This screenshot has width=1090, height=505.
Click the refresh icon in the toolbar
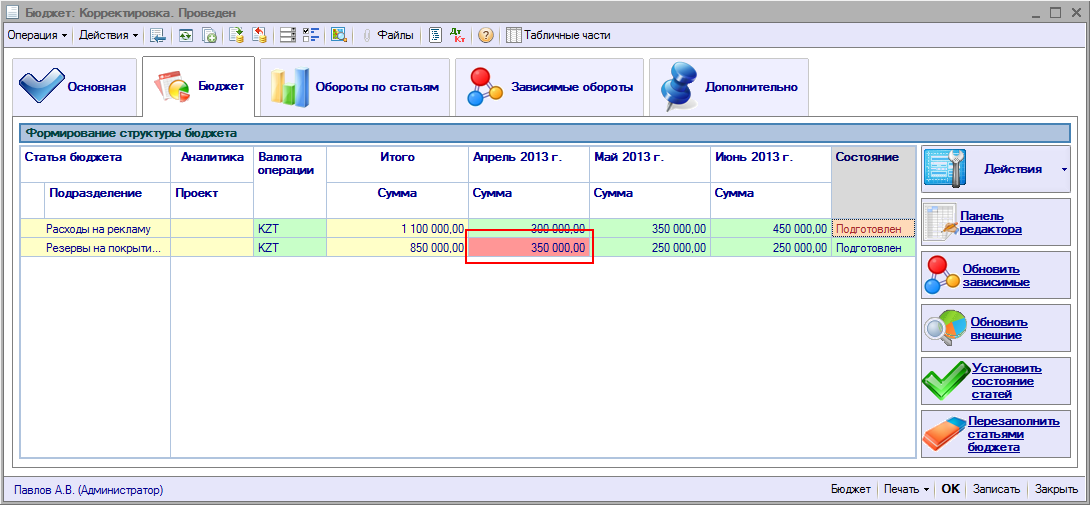pyautogui.click(x=185, y=35)
